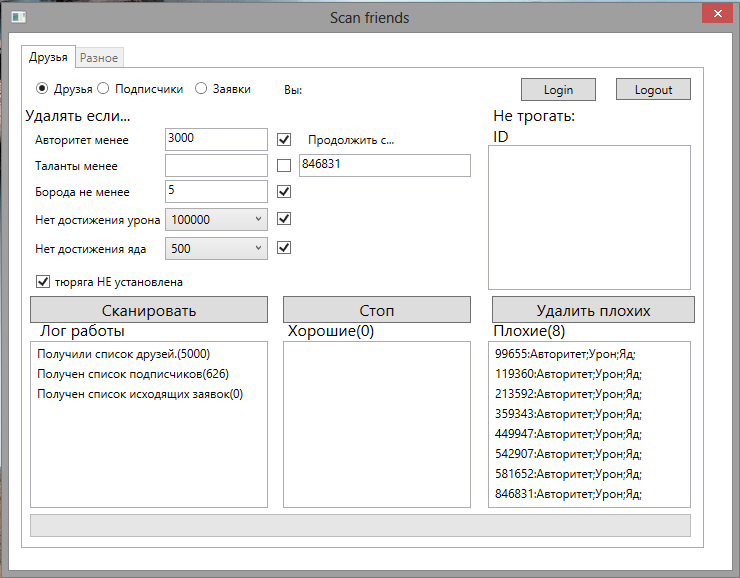This screenshot has height=578, width=740.
Task: Click the Авторитет менее input field
Action: tap(216, 140)
